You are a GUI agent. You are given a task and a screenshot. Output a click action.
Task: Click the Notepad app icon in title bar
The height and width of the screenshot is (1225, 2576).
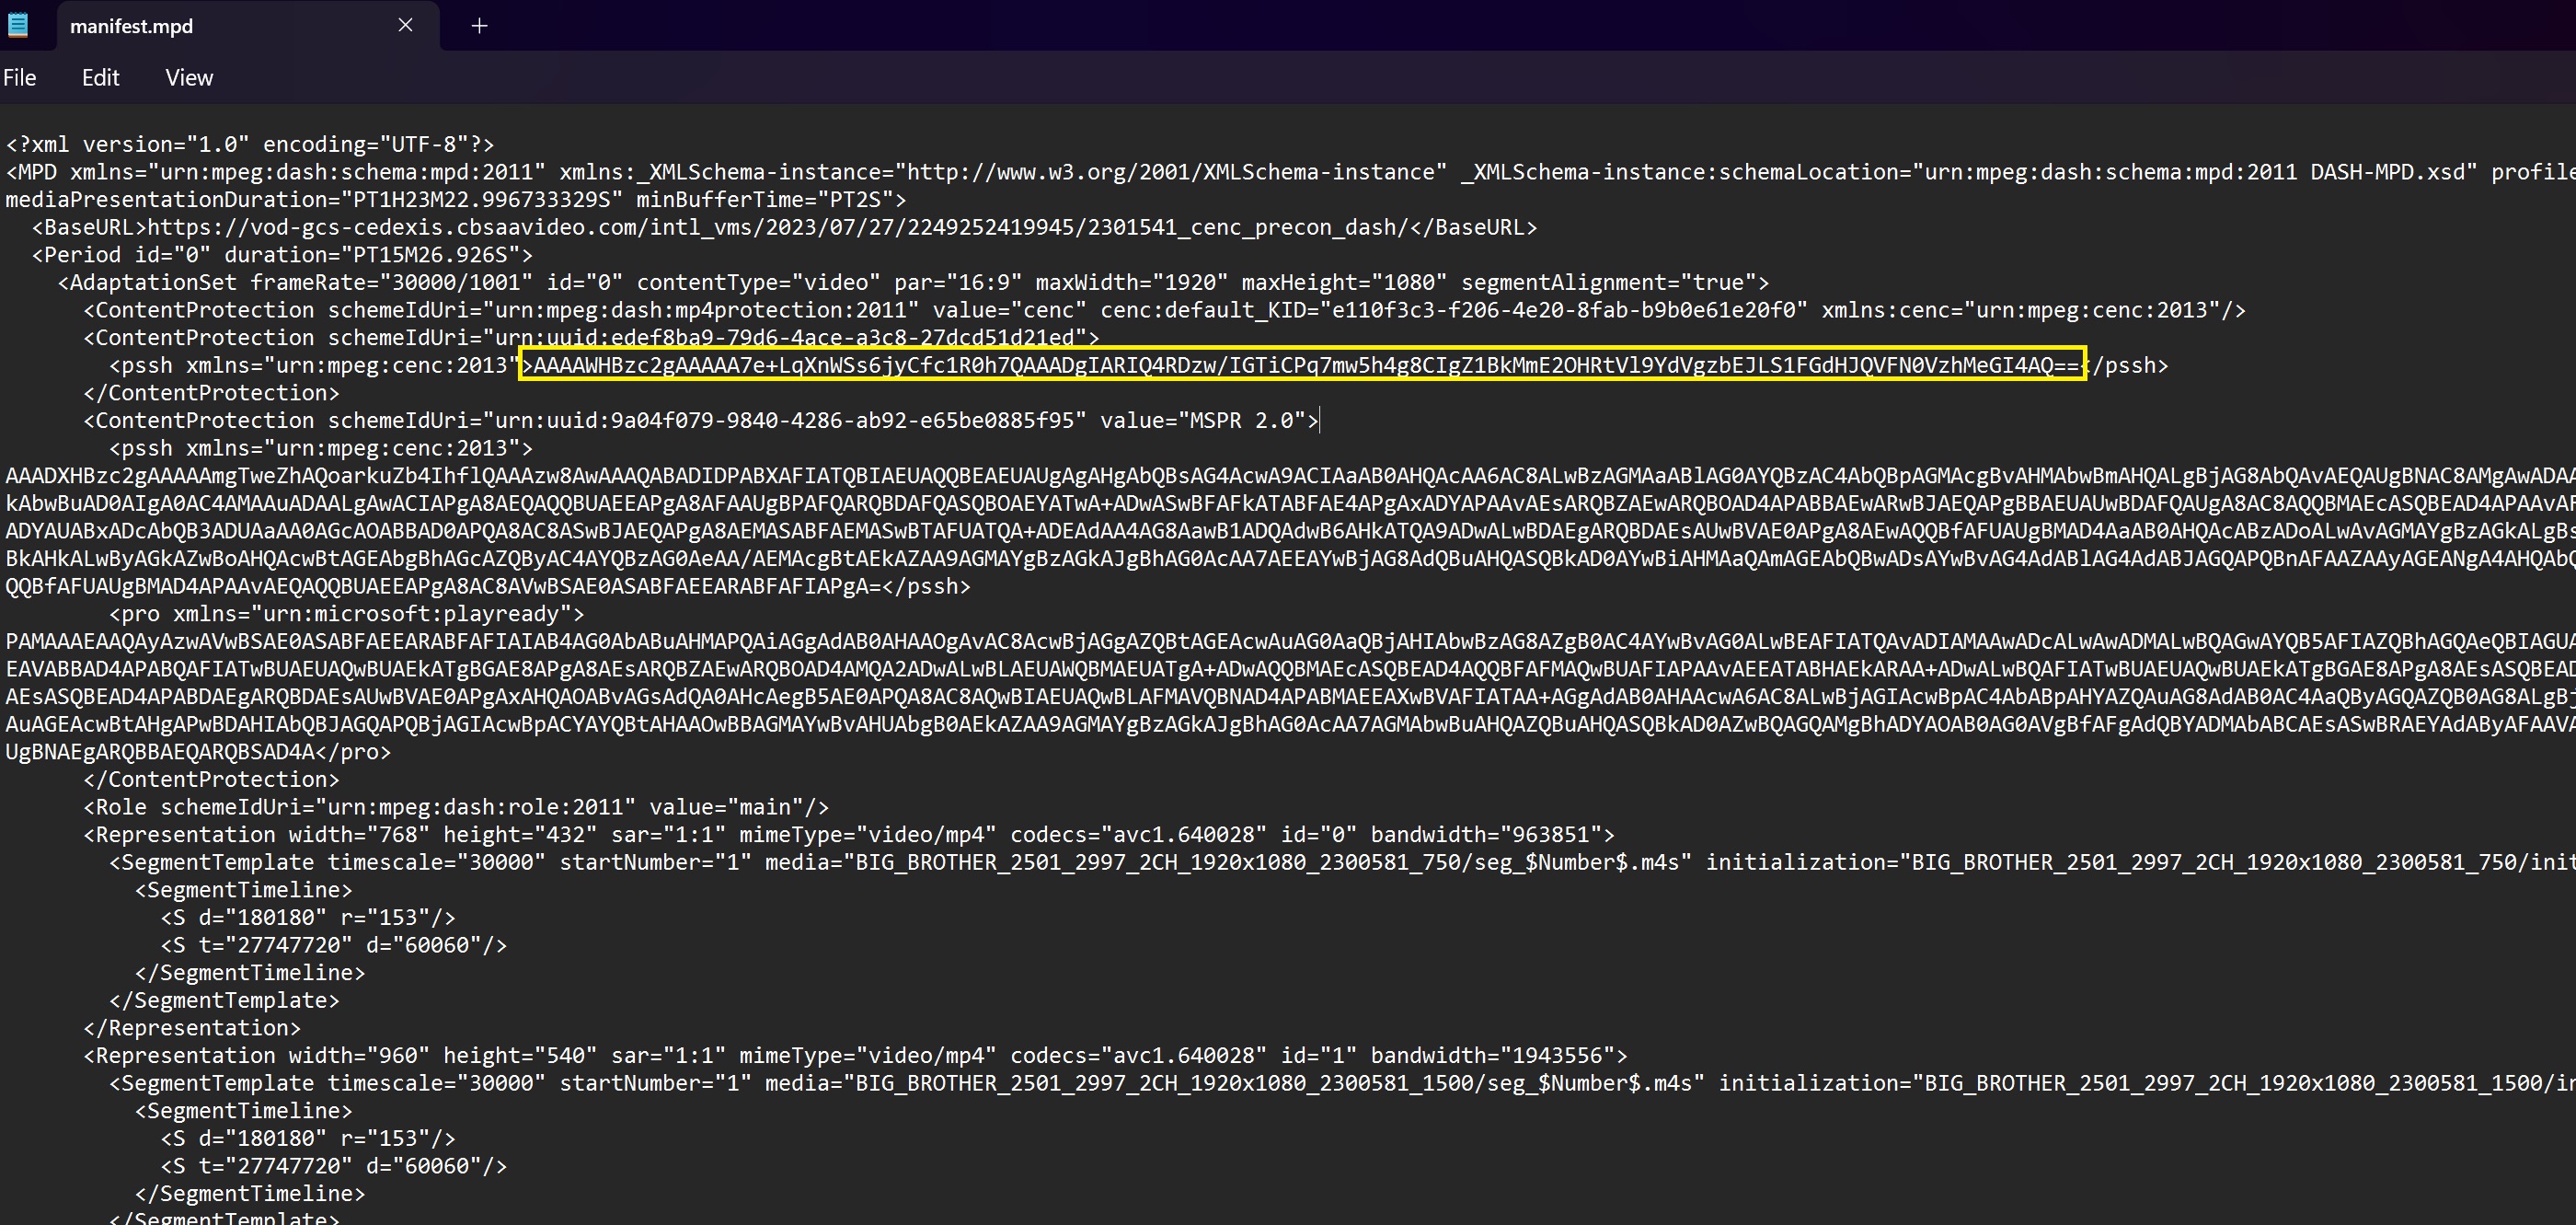pos(18,25)
